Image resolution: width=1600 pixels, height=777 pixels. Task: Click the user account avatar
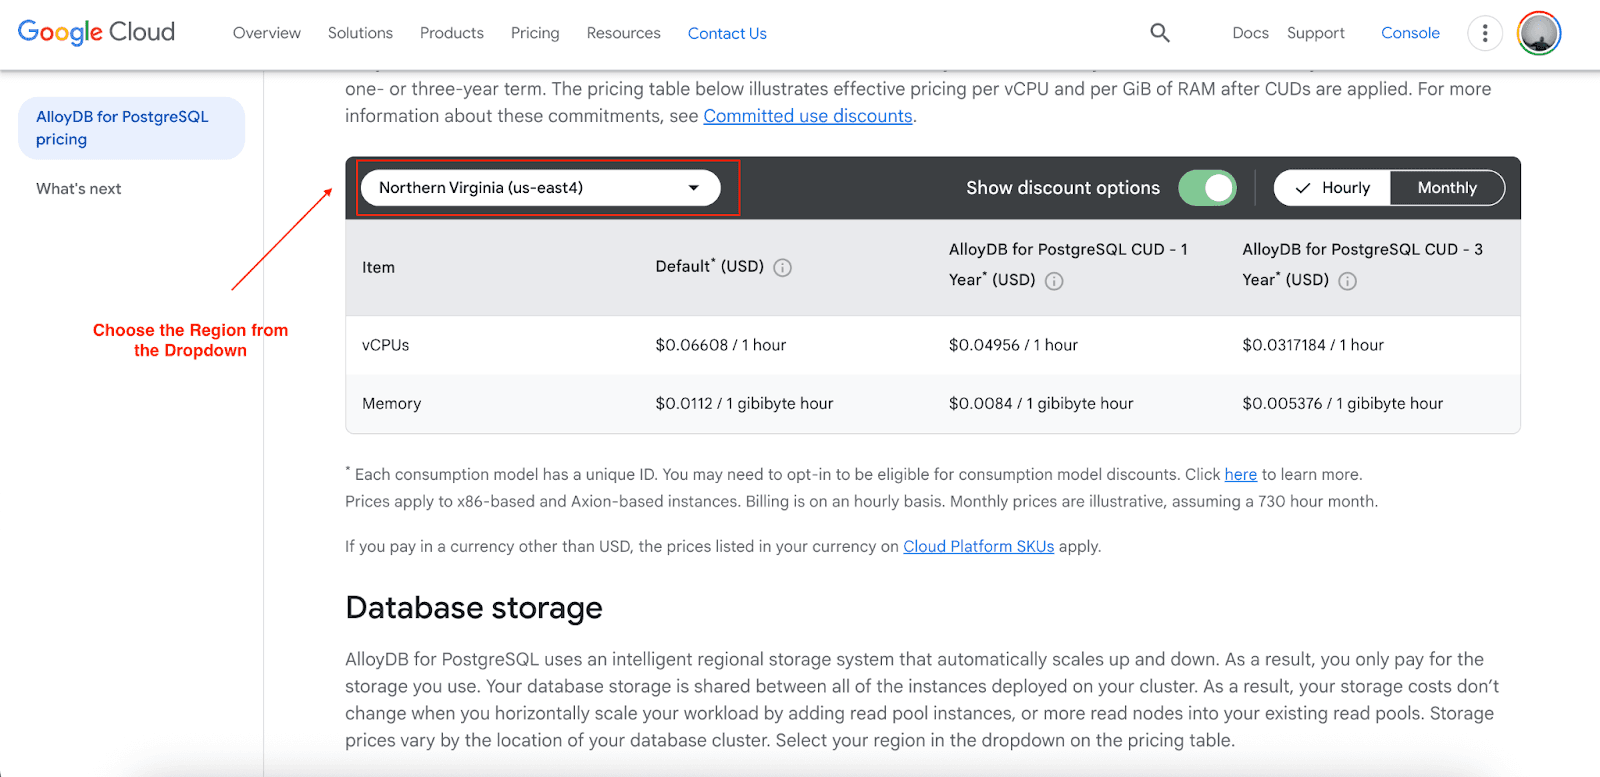coord(1539,33)
